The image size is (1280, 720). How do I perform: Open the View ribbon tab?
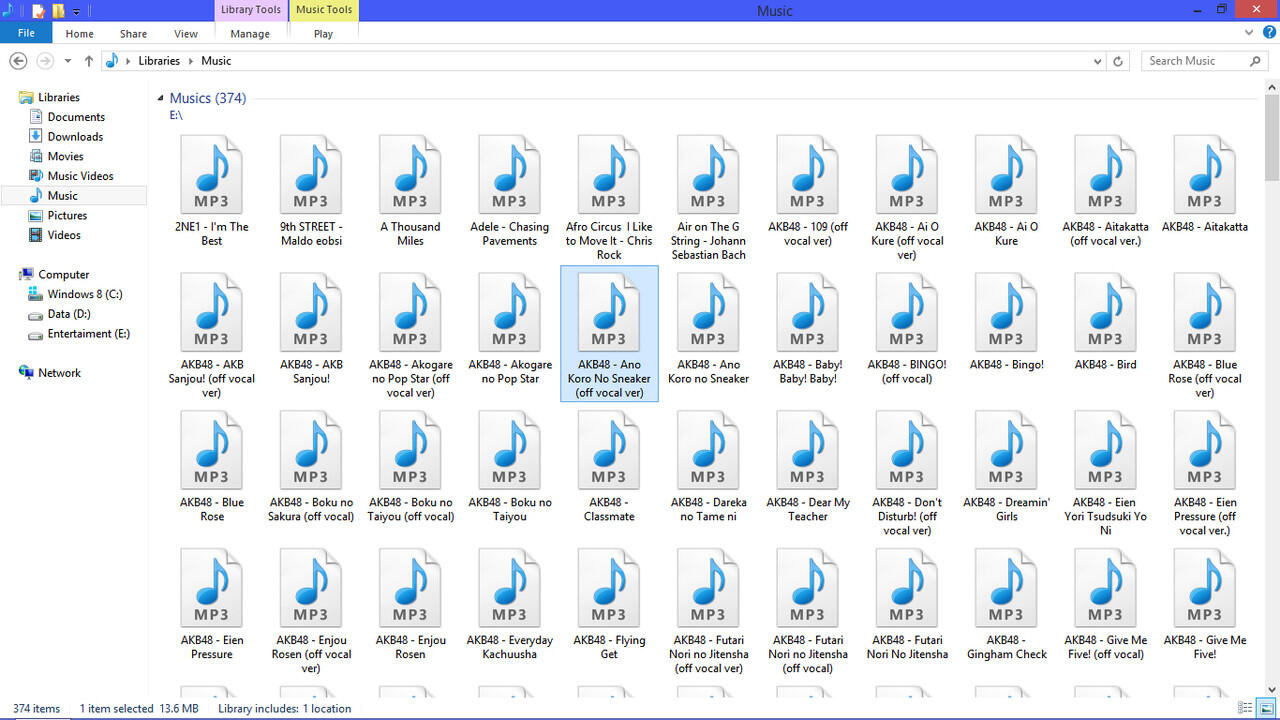point(186,33)
